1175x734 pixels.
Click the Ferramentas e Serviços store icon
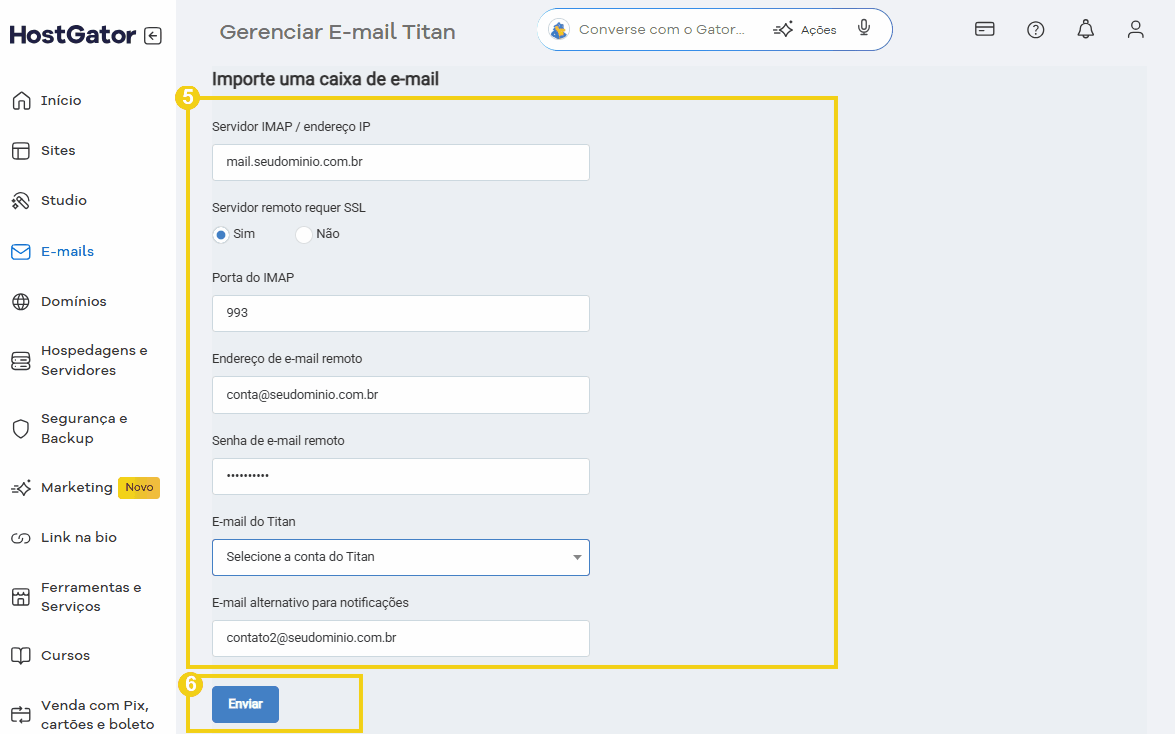tap(21, 597)
